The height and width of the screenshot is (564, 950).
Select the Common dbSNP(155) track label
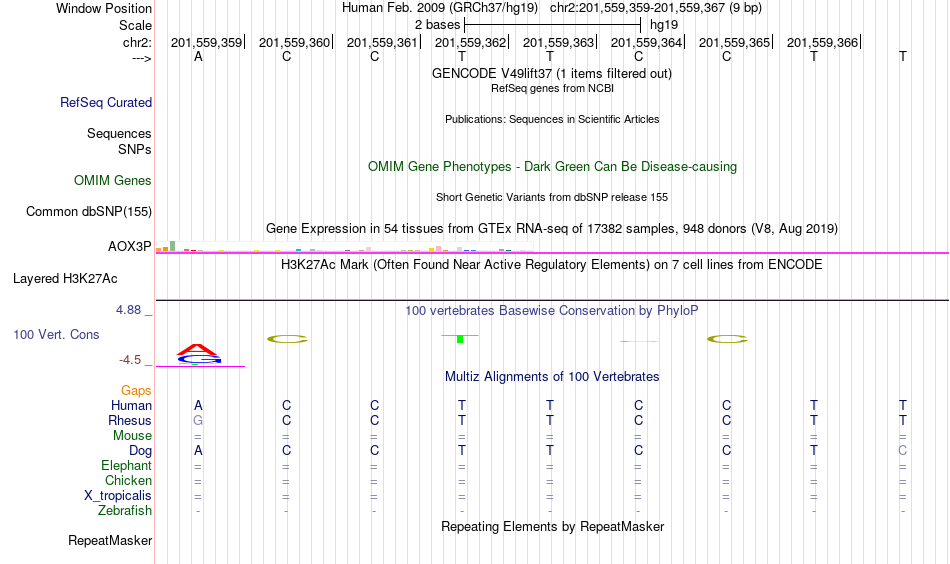[x=88, y=211]
